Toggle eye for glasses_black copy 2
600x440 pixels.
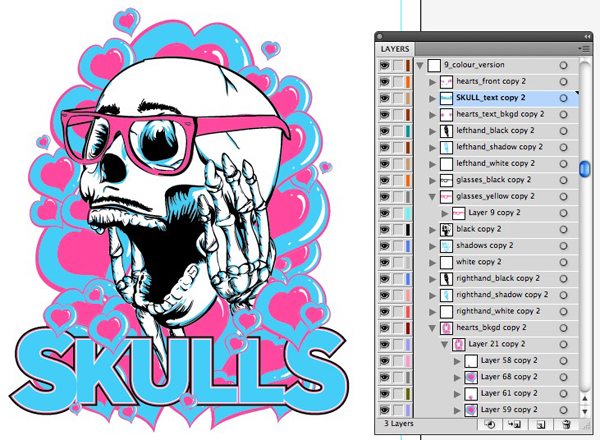[385, 180]
